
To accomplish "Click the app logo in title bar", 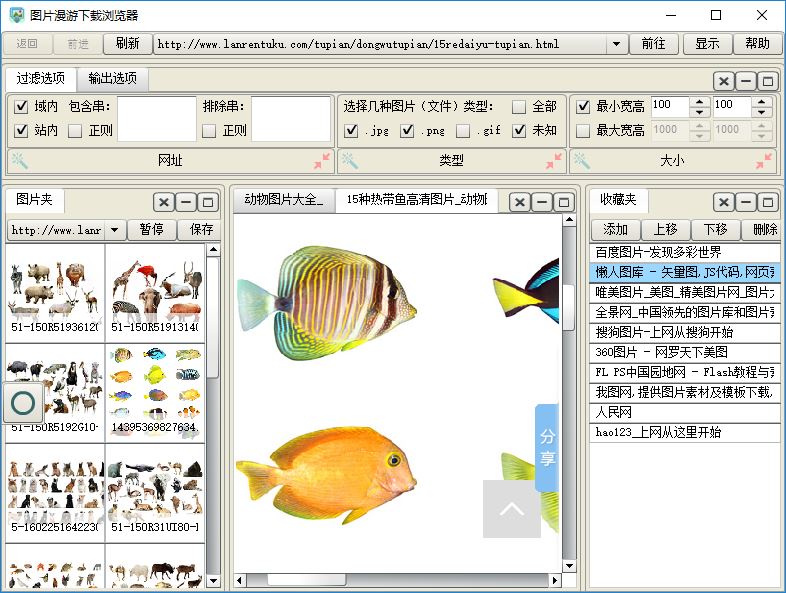I will pos(17,15).
